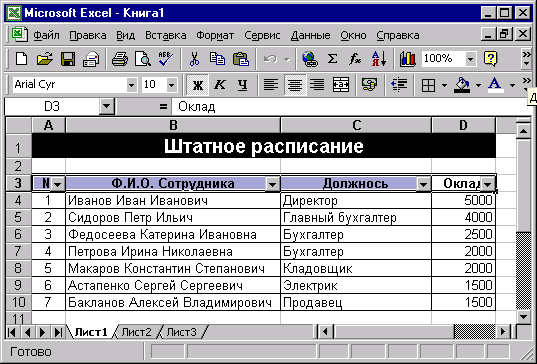
Task: Undo the last action arrow icon
Action: (x=270, y=59)
